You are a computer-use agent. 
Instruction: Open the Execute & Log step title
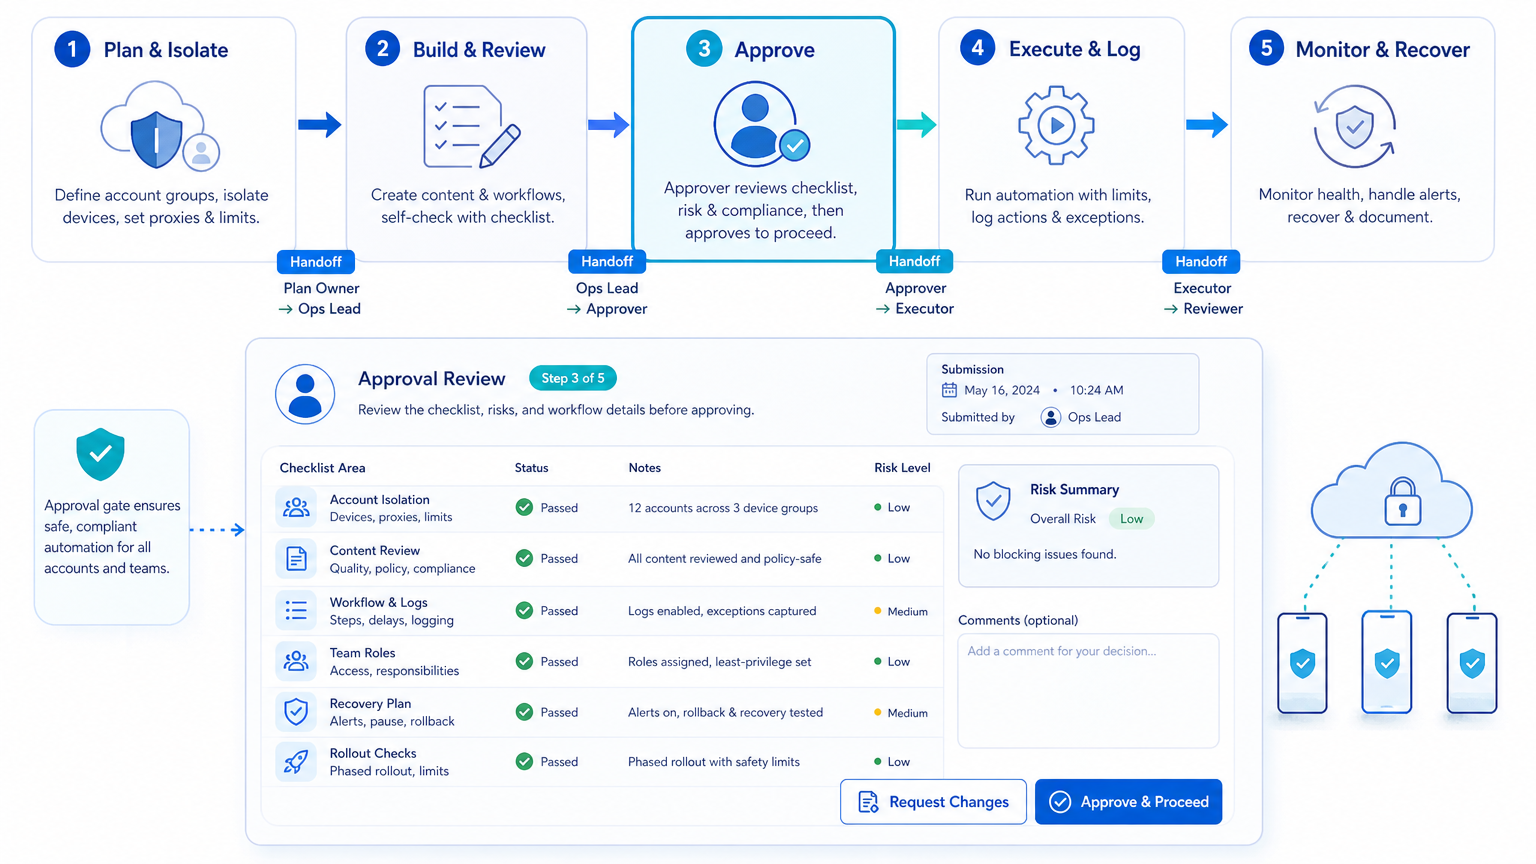[x=1075, y=49]
